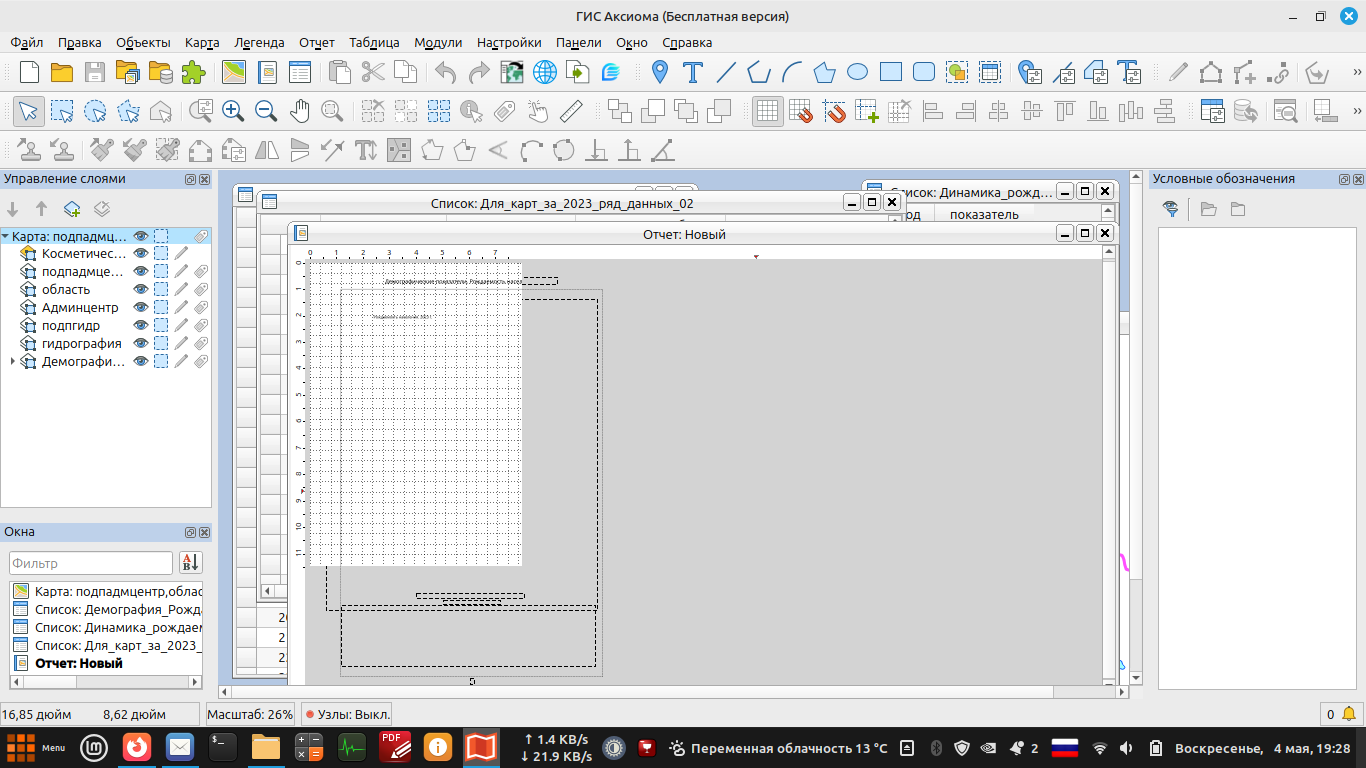The image size is (1366, 768).
Task: Click the Фильтр input field
Action: point(91,563)
